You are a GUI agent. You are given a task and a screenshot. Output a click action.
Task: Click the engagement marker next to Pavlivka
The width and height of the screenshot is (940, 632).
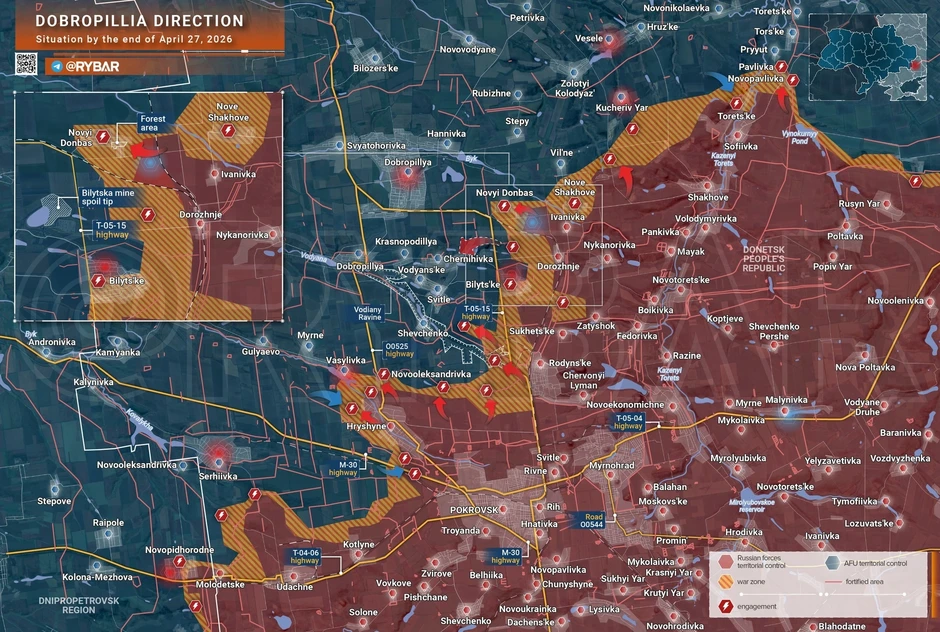coord(781,67)
